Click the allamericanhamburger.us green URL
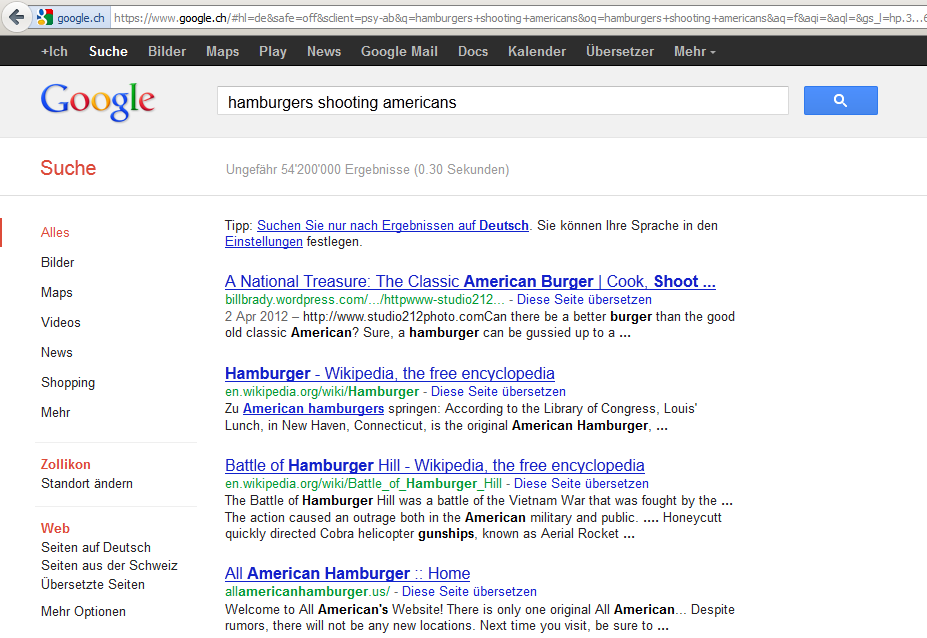Image resolution: width=927 pixels, height=638 pixels. point(307,591)
